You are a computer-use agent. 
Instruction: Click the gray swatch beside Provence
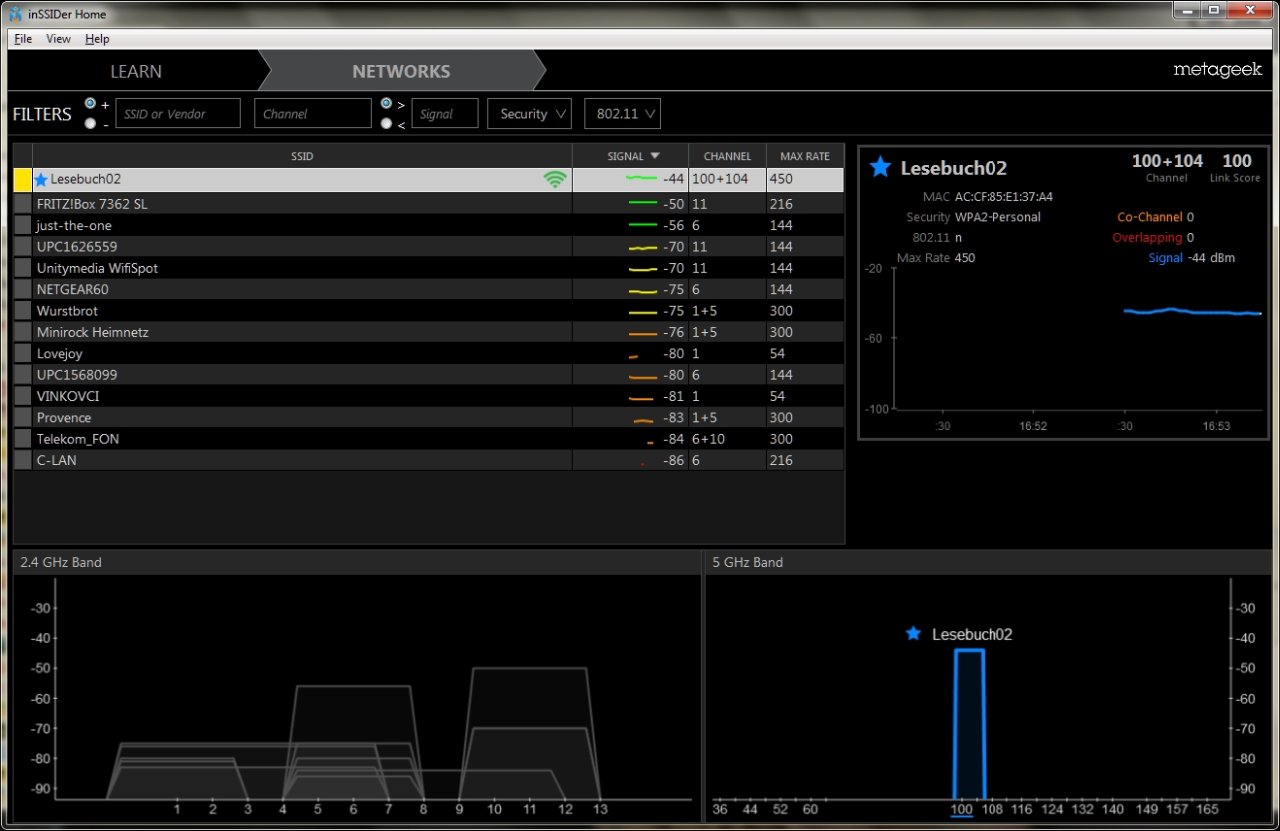pos(22,418)
